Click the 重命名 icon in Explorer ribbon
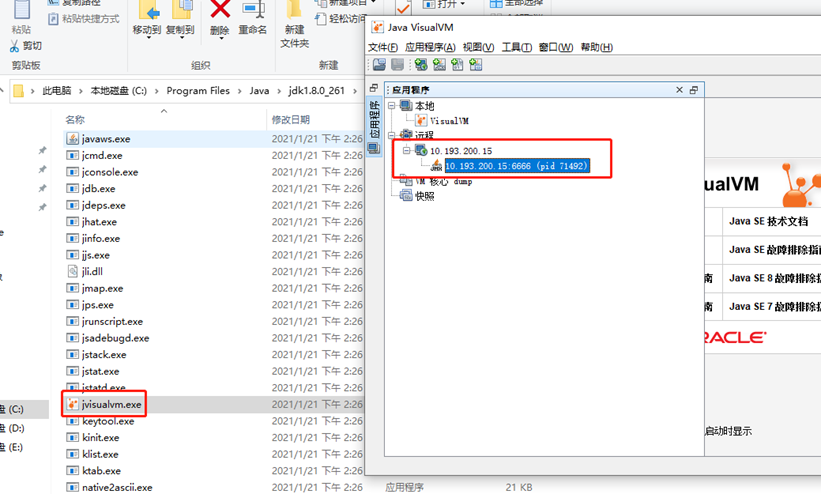Viewport: 821px width, 494px height. pyautogui.click(x=253, y=9)
